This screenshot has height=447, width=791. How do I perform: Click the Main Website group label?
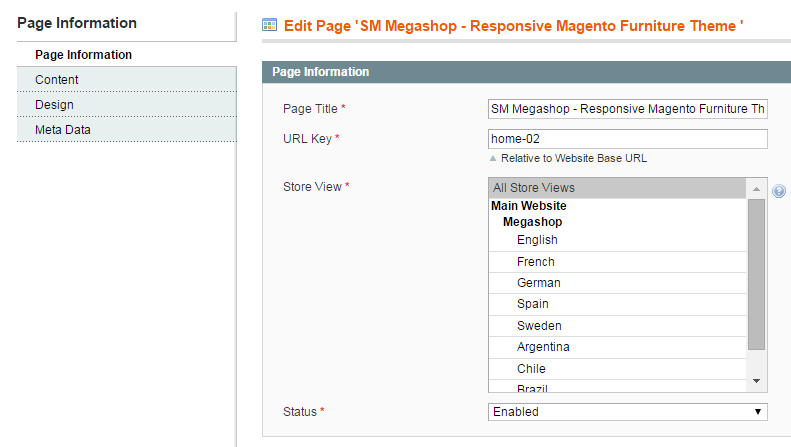point(529,206)
